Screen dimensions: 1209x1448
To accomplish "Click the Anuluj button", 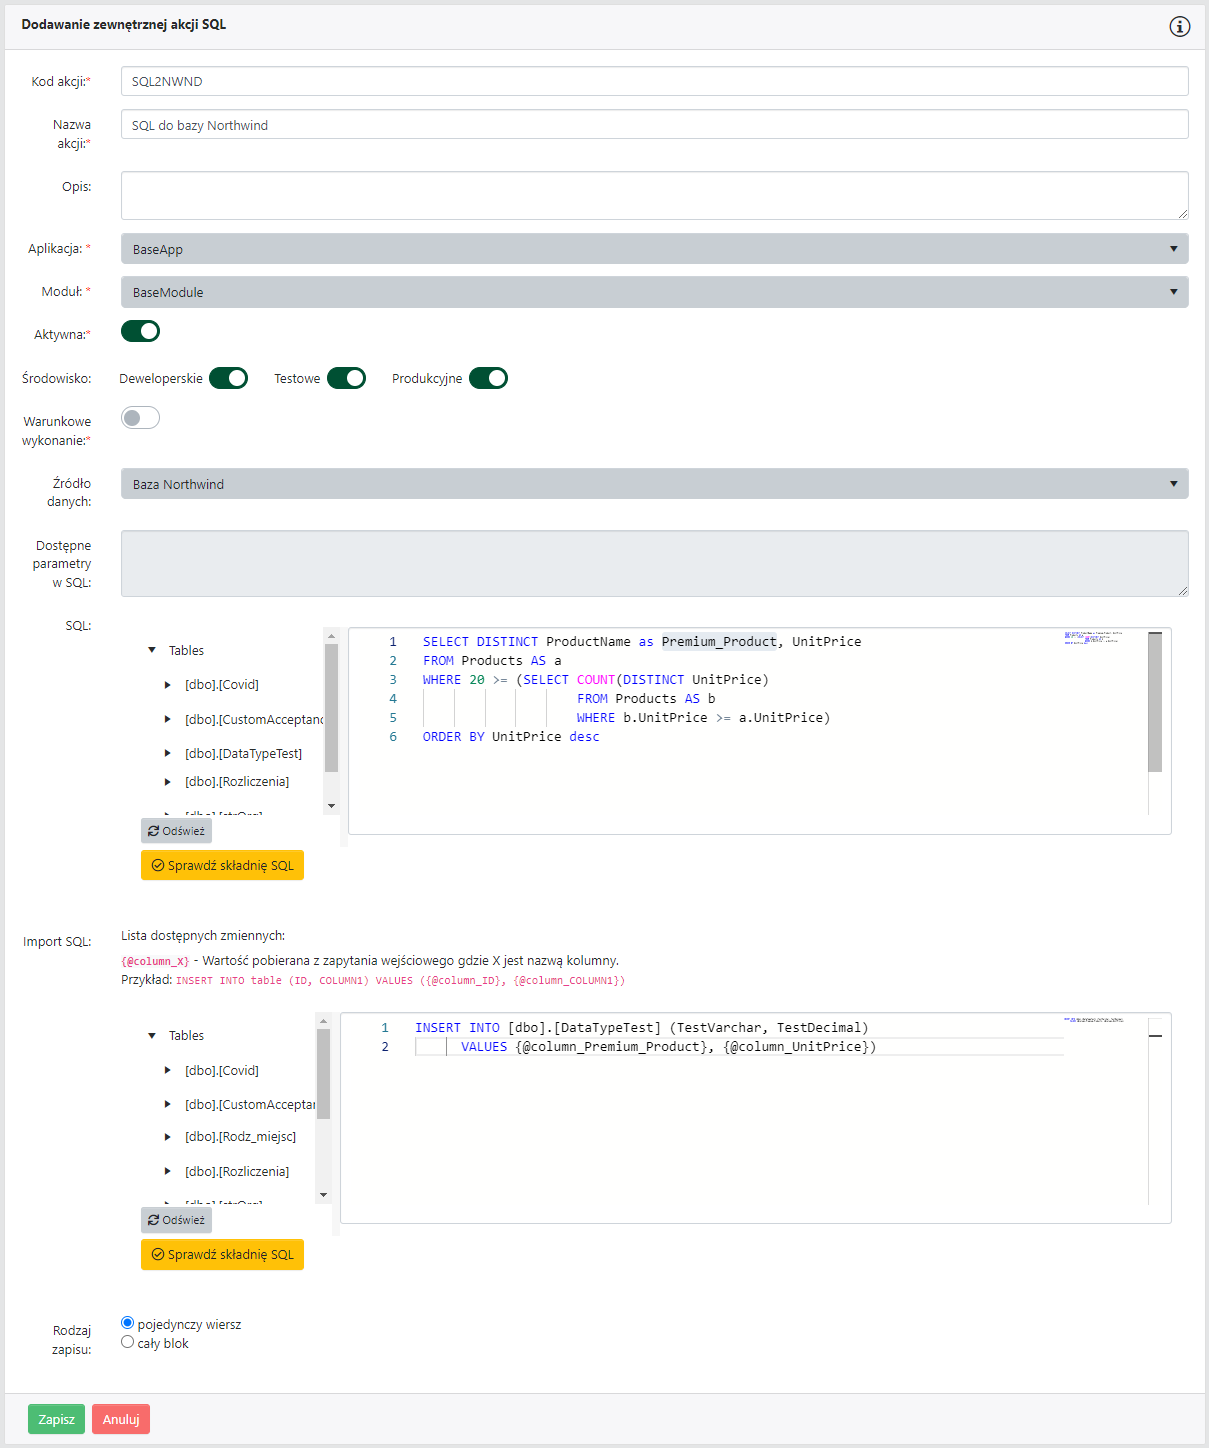I will [x=120, y=1418].
